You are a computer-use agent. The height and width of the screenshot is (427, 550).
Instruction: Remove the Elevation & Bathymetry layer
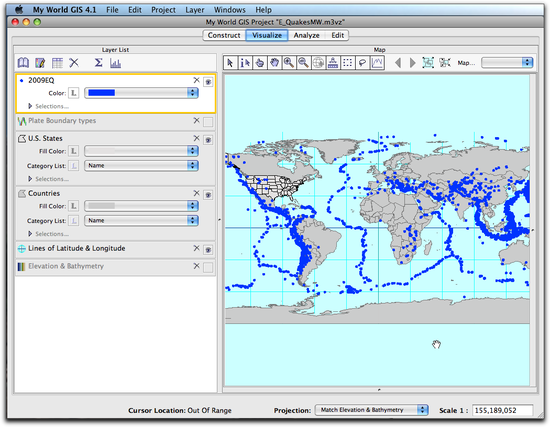196,266
